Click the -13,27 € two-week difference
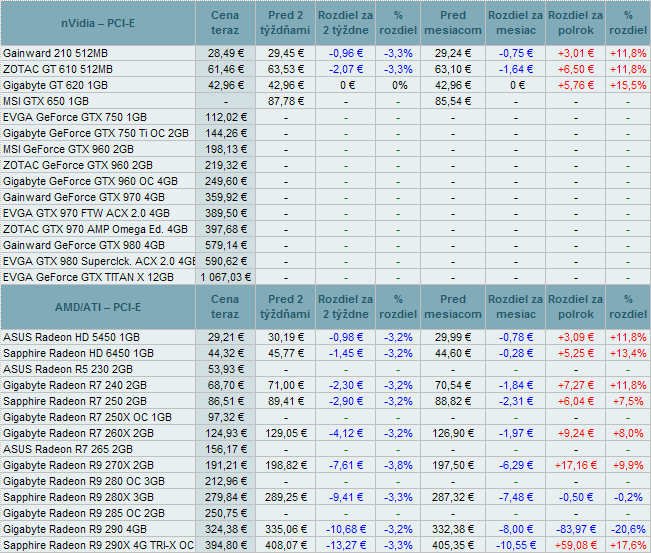This screenshot has height=553, width=651. pos(346,545)
